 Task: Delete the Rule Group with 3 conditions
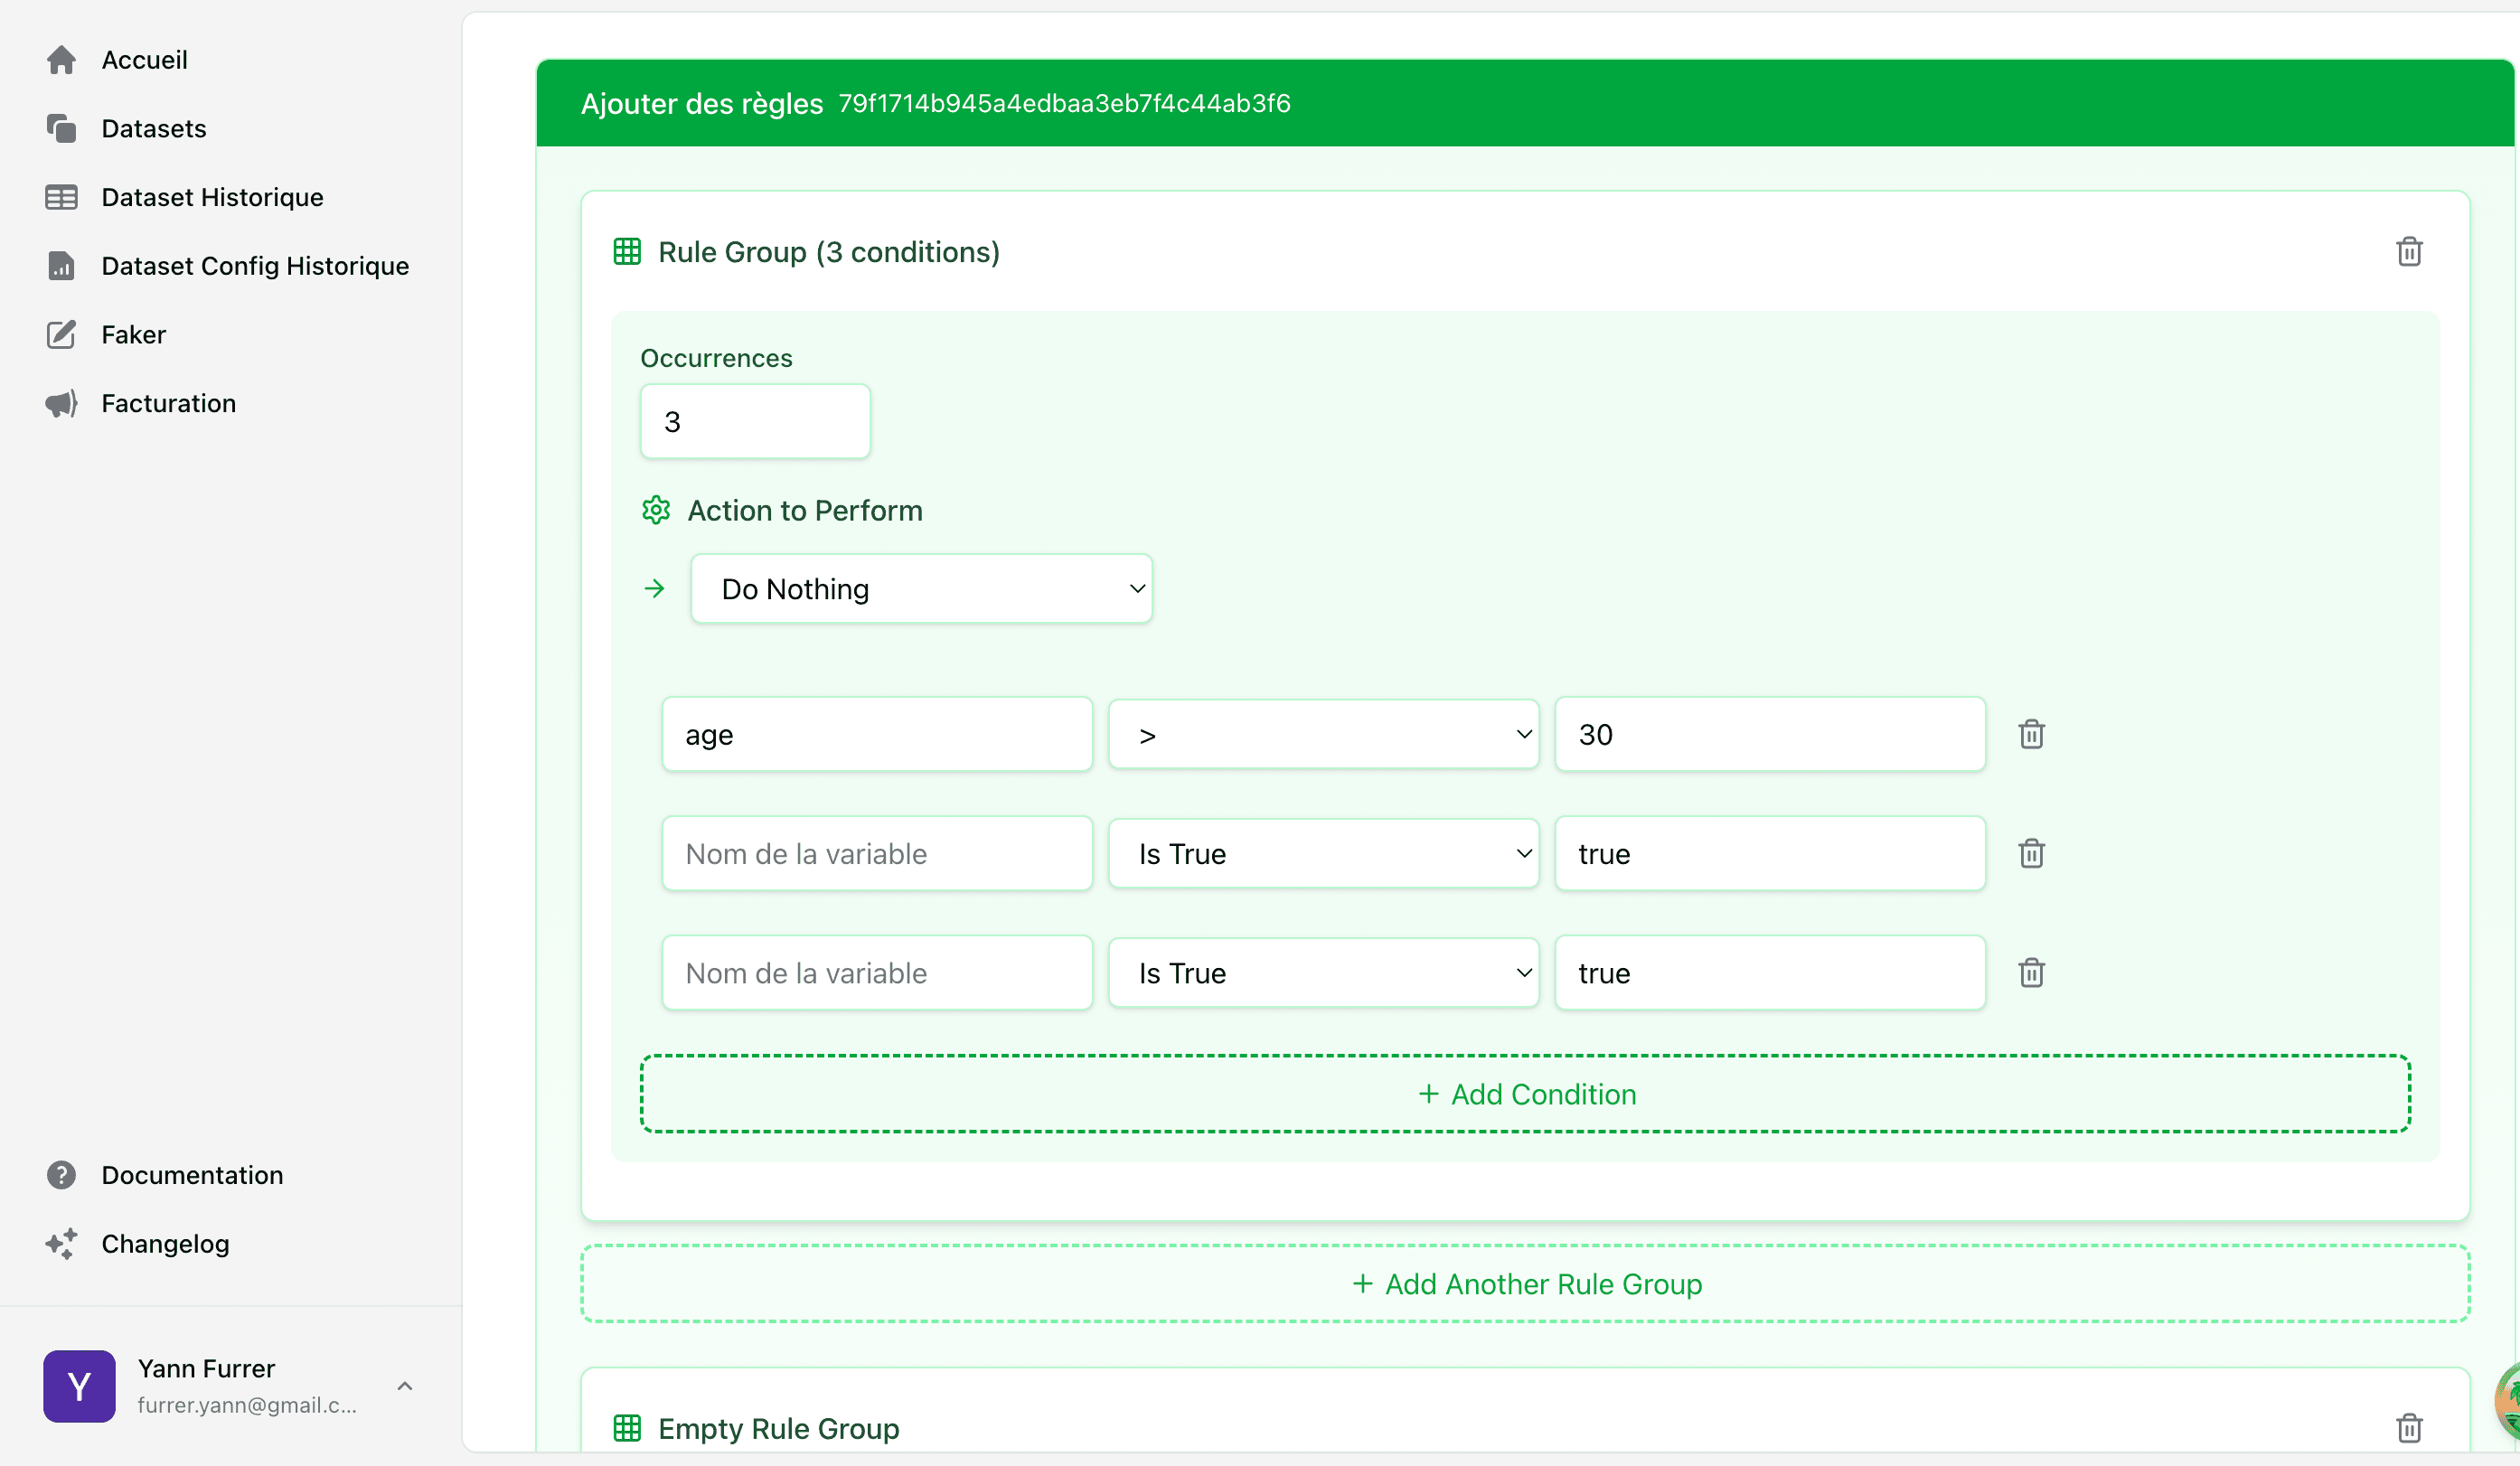click(x=2408, y=252)
